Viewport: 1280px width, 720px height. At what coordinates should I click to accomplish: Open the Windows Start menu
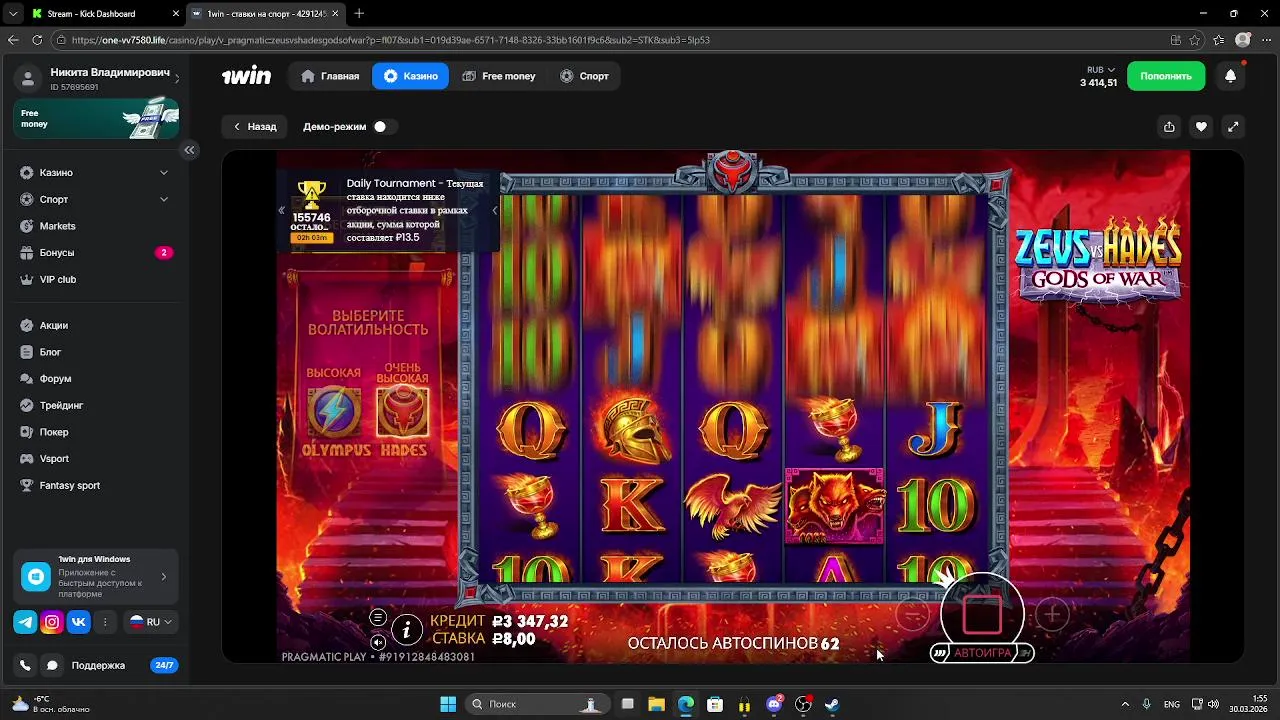point(448,704)
